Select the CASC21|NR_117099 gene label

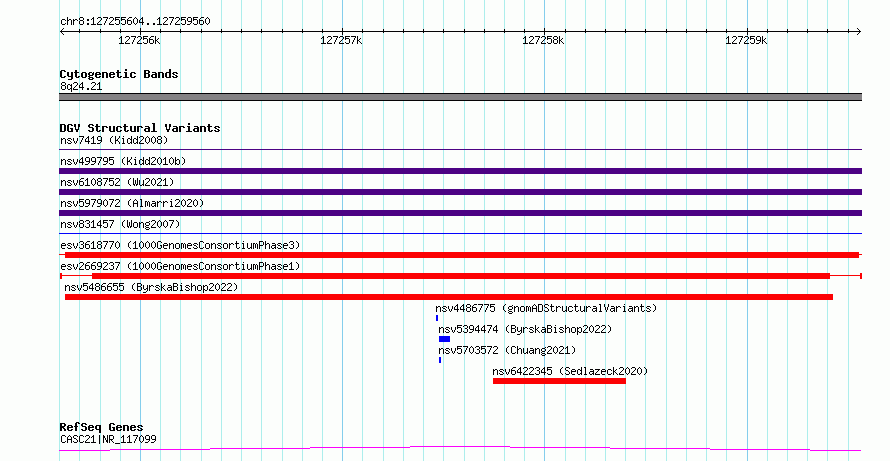pos(108,439)
